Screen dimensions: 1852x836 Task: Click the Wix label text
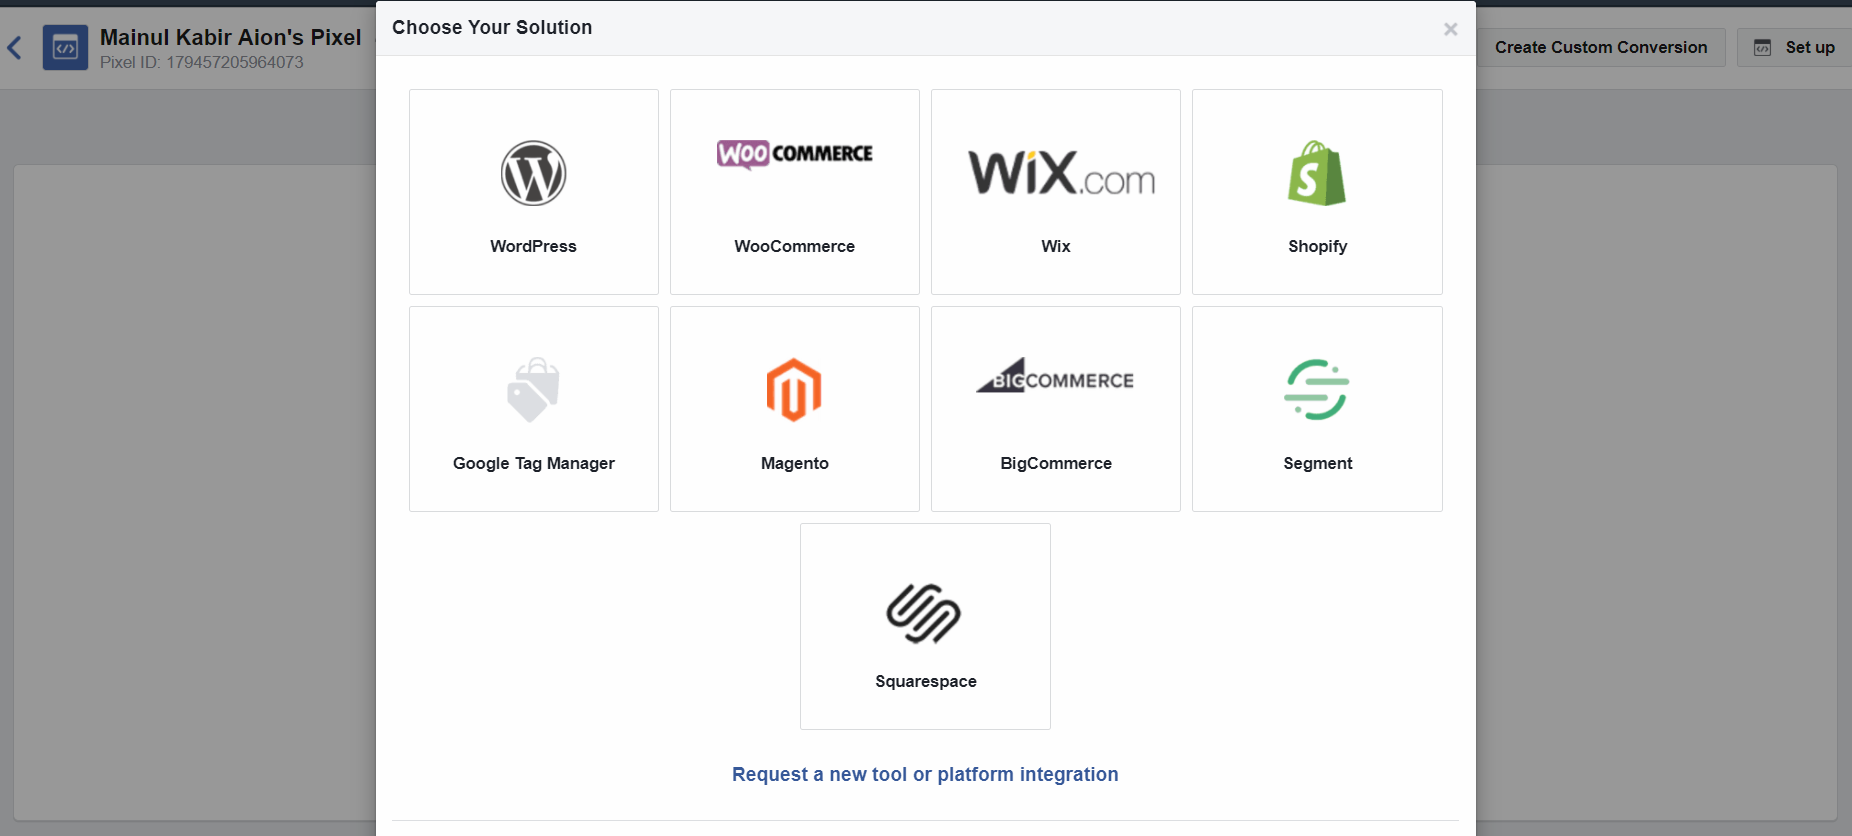pos(1056,246)
